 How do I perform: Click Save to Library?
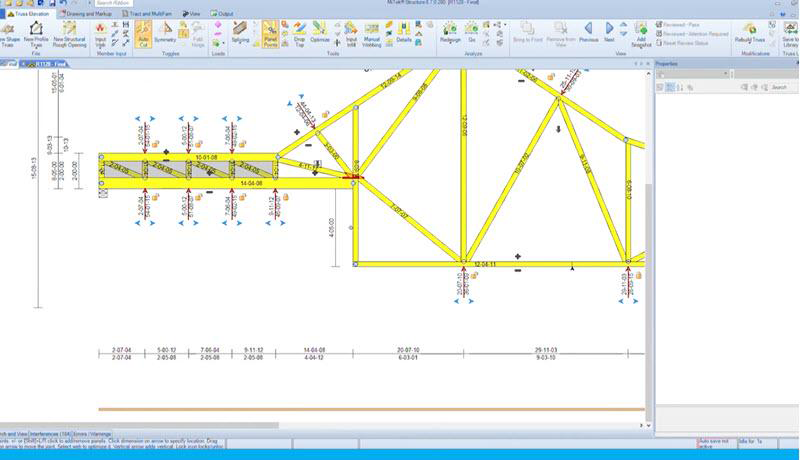790,34
